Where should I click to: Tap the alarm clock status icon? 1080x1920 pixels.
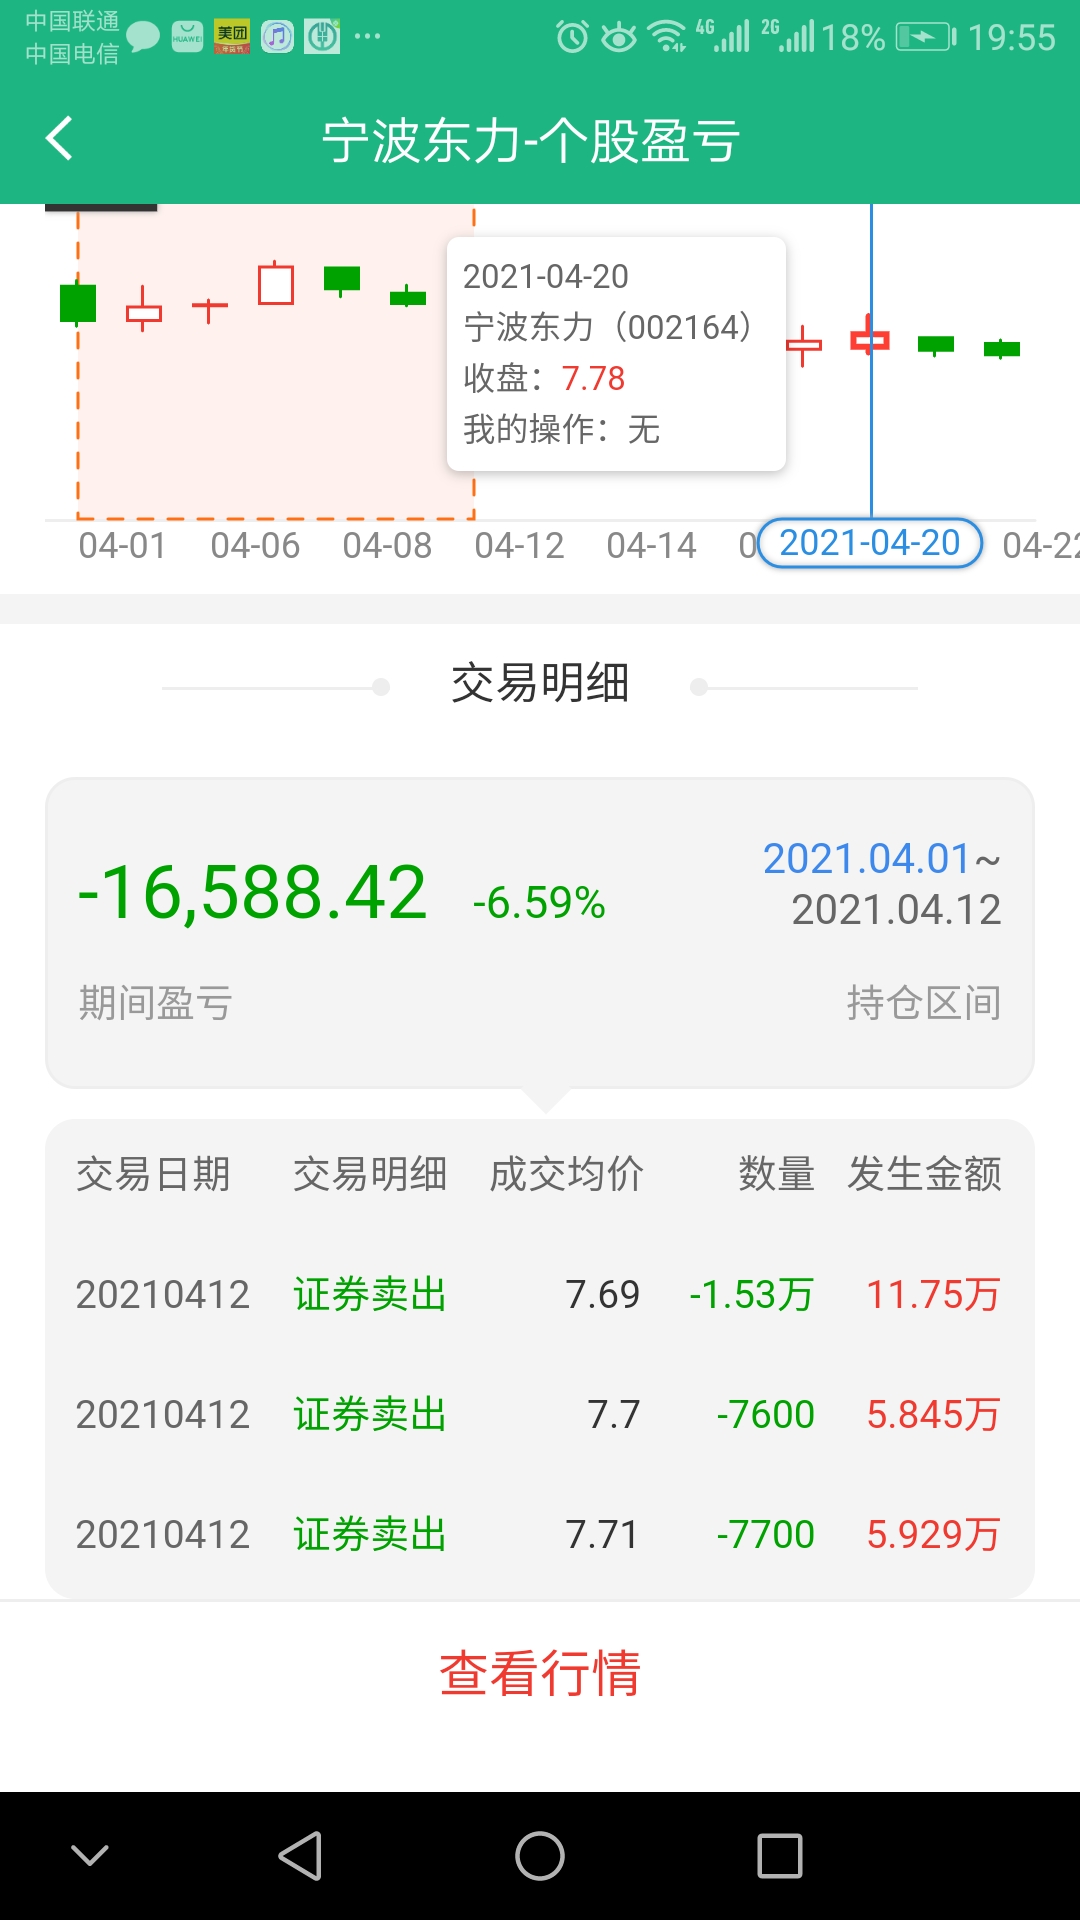pyautogui.click(x=572, y=37)
